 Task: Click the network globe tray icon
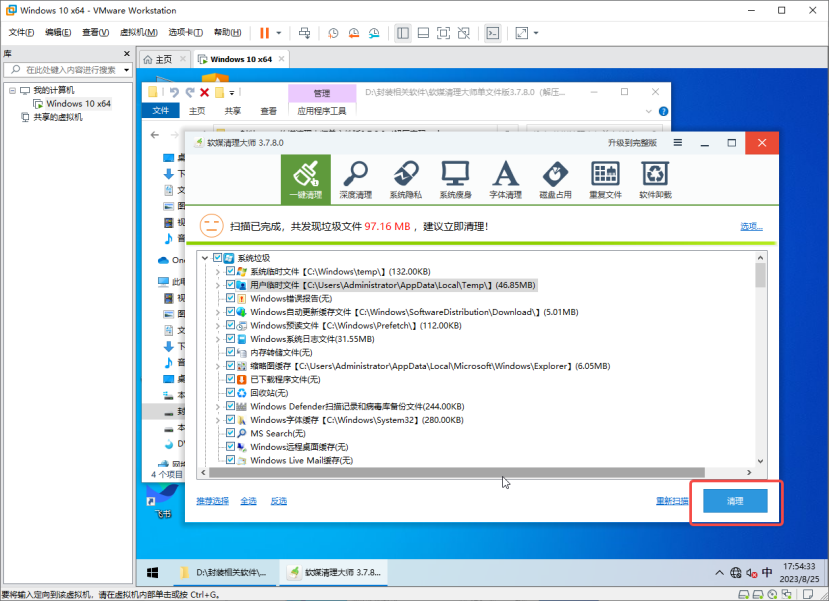735,572
